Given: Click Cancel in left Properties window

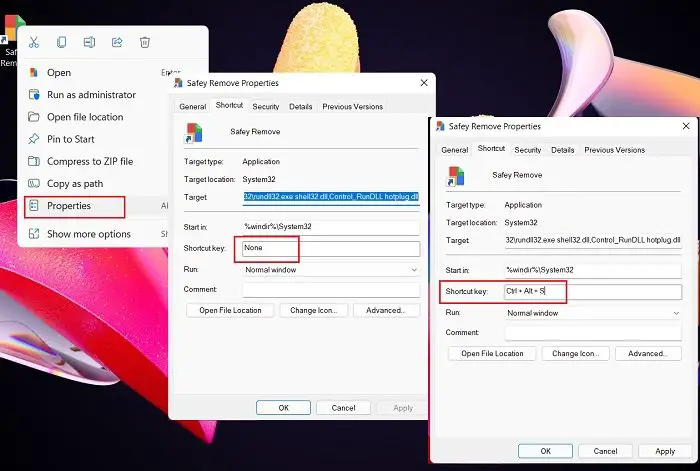Looking at the screenshot, I should pos(343,408).
